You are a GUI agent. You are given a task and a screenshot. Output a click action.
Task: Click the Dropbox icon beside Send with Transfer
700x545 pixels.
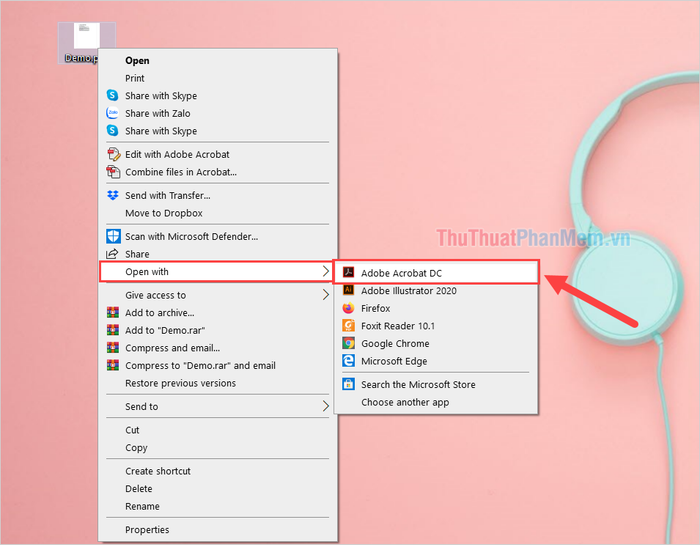[x=113, y=196]
